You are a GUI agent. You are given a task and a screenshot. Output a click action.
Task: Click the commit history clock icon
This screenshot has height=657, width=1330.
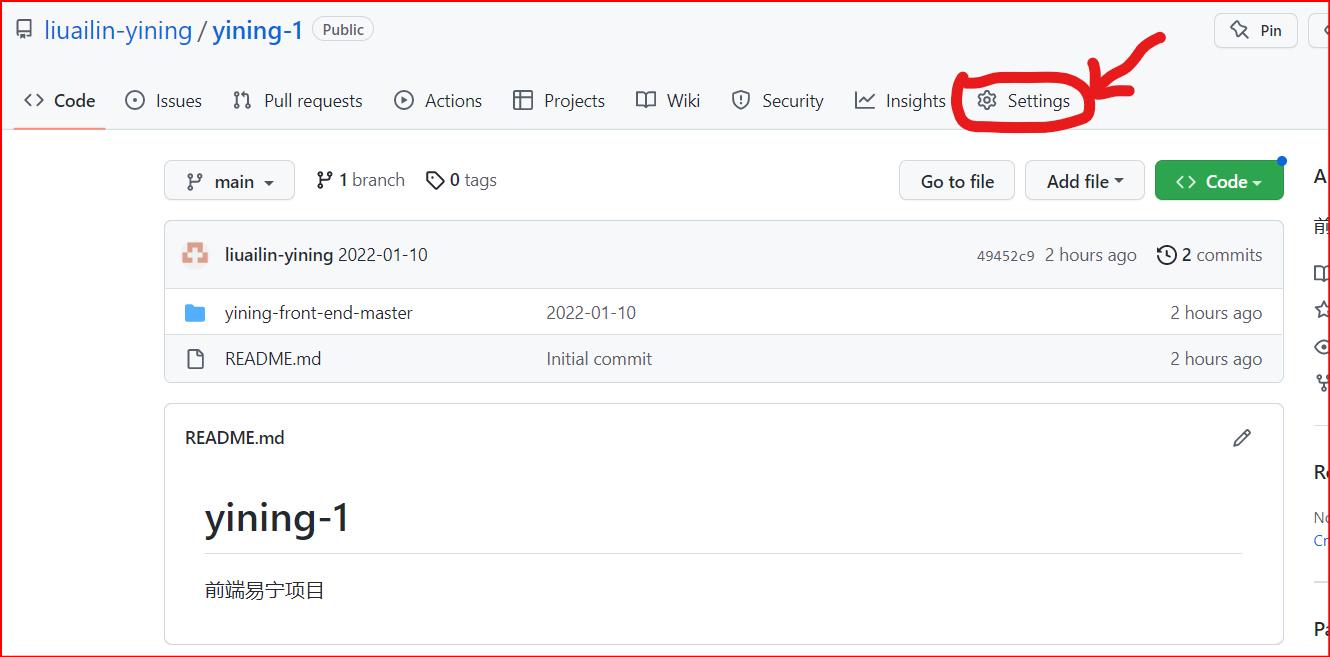pos(1167,255)
